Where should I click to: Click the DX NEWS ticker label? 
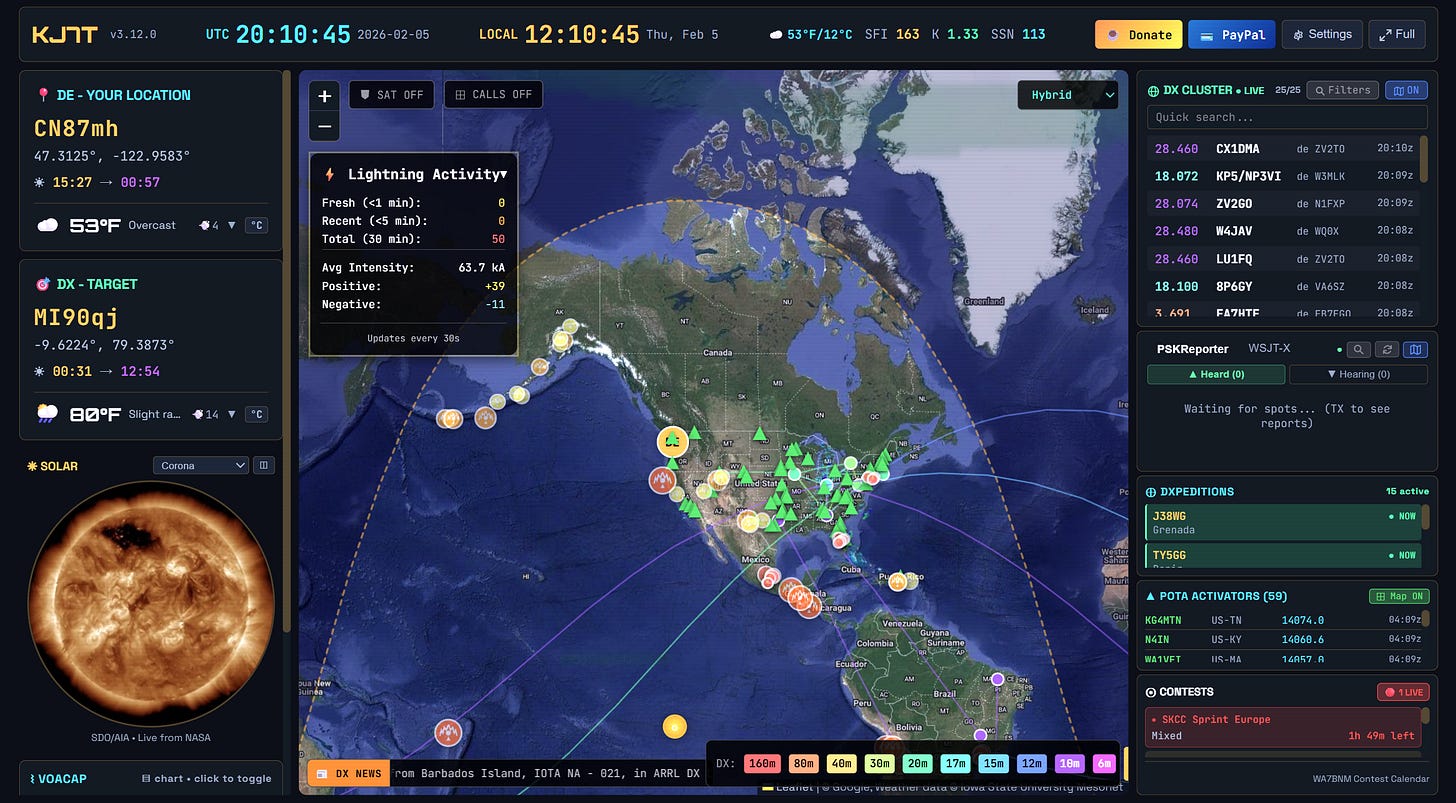pos(348,773)
